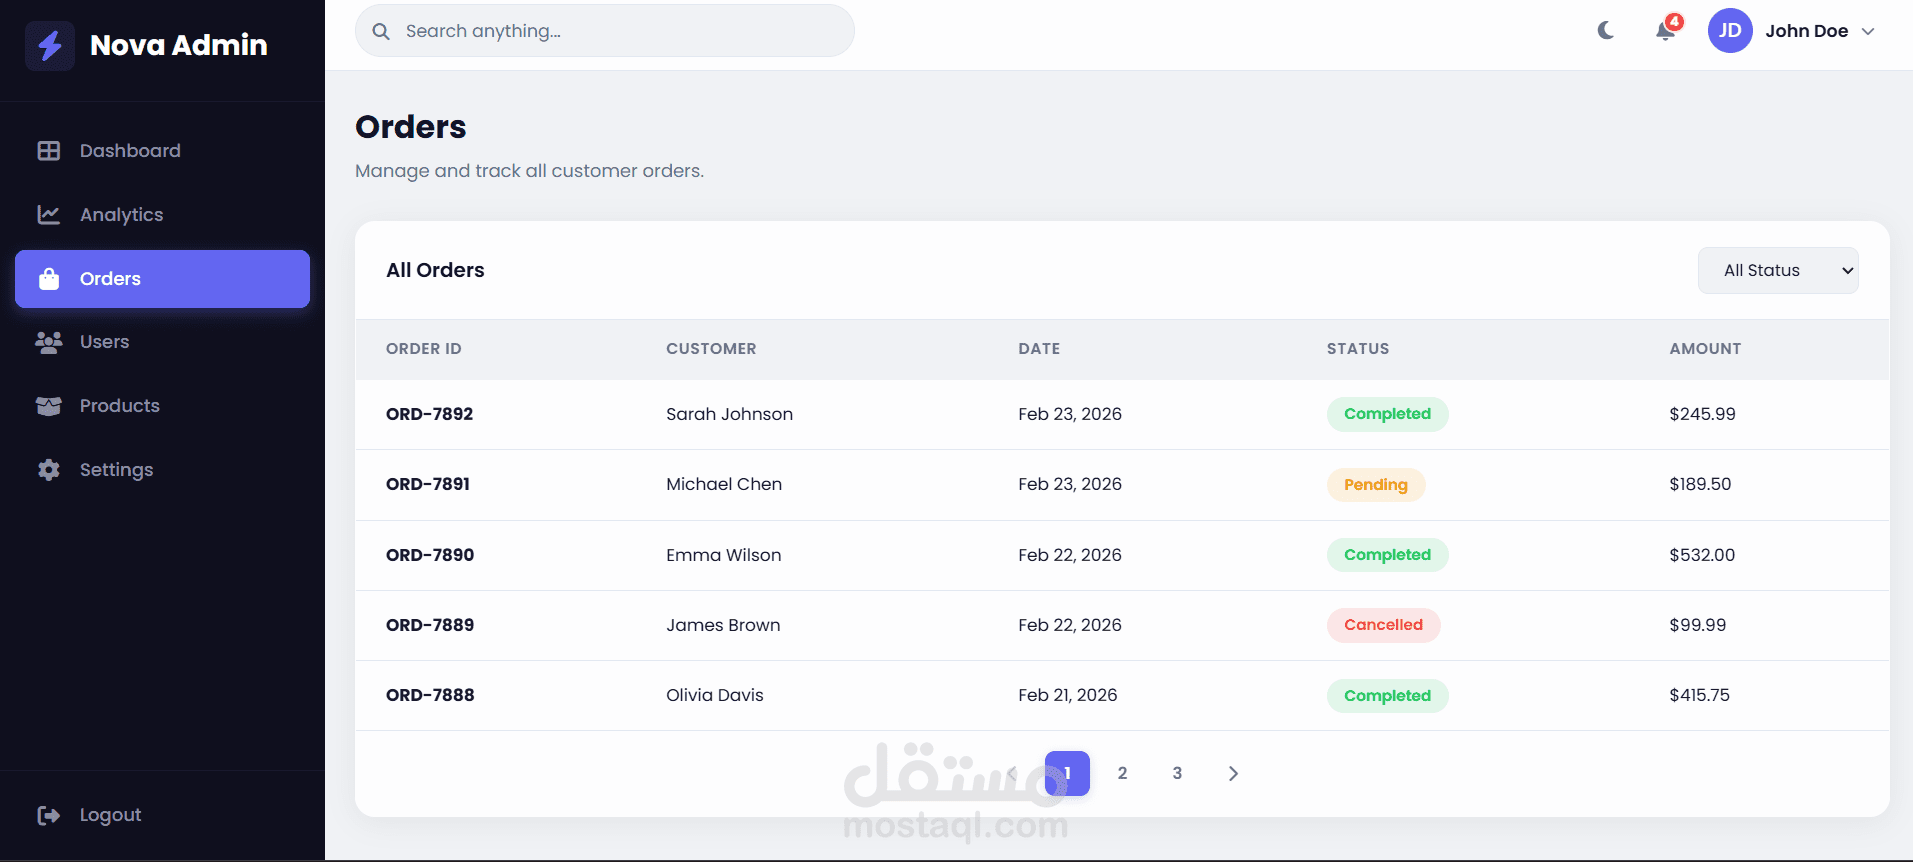Click the Analytics chart icon
The image size is (1913, 862).
click(x=49, y=215)
